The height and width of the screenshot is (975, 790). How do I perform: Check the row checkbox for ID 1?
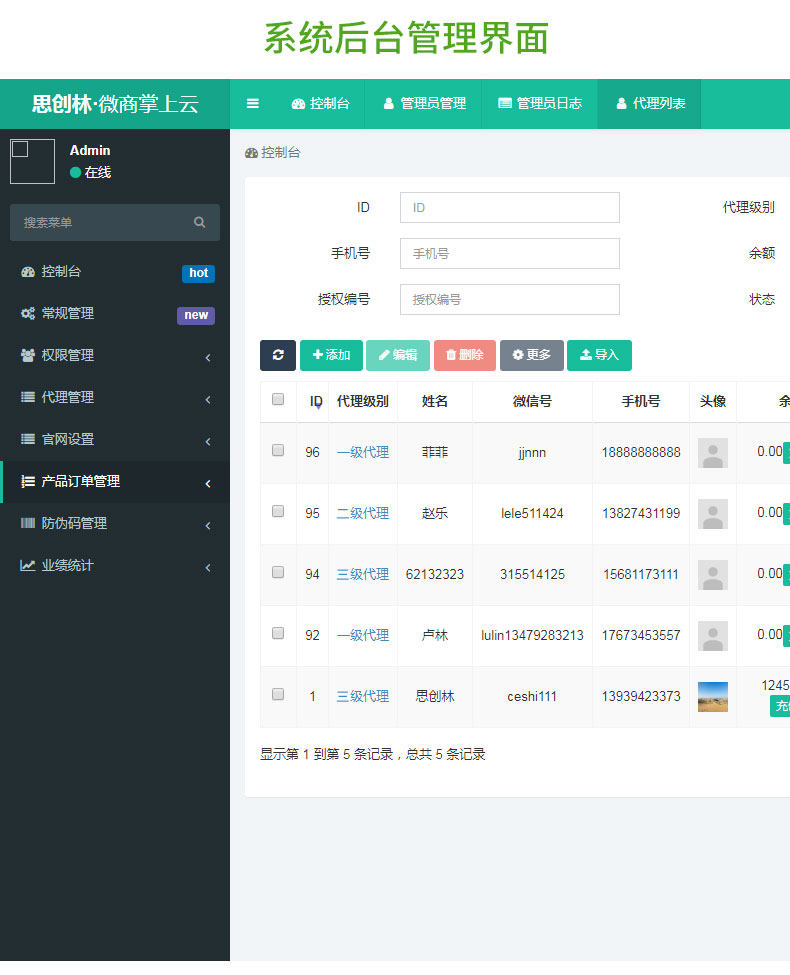[x=278, y=694]
